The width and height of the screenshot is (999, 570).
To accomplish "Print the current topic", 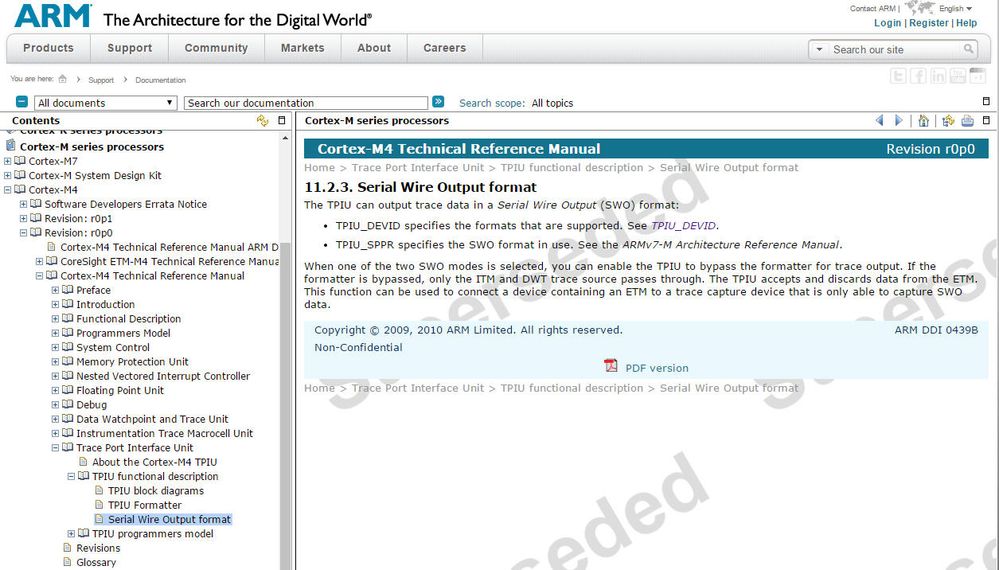I will (x=967, y=120).
